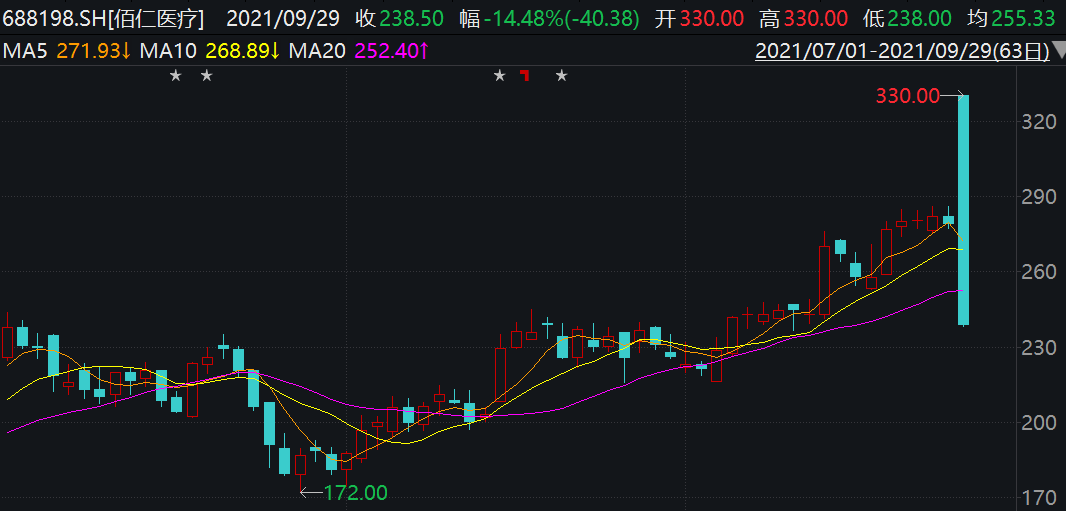Click the 2021/09/29 date in the header

pos(283,19)
